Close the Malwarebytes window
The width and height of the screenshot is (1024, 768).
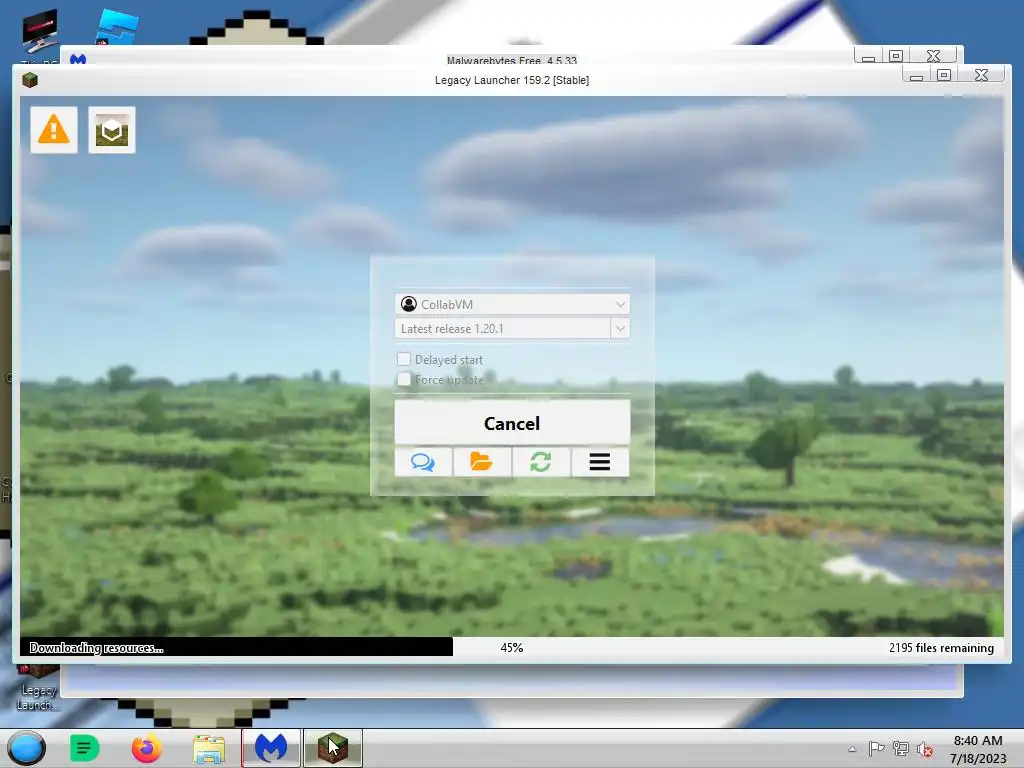pyautogui.click(x=934, y=56)
